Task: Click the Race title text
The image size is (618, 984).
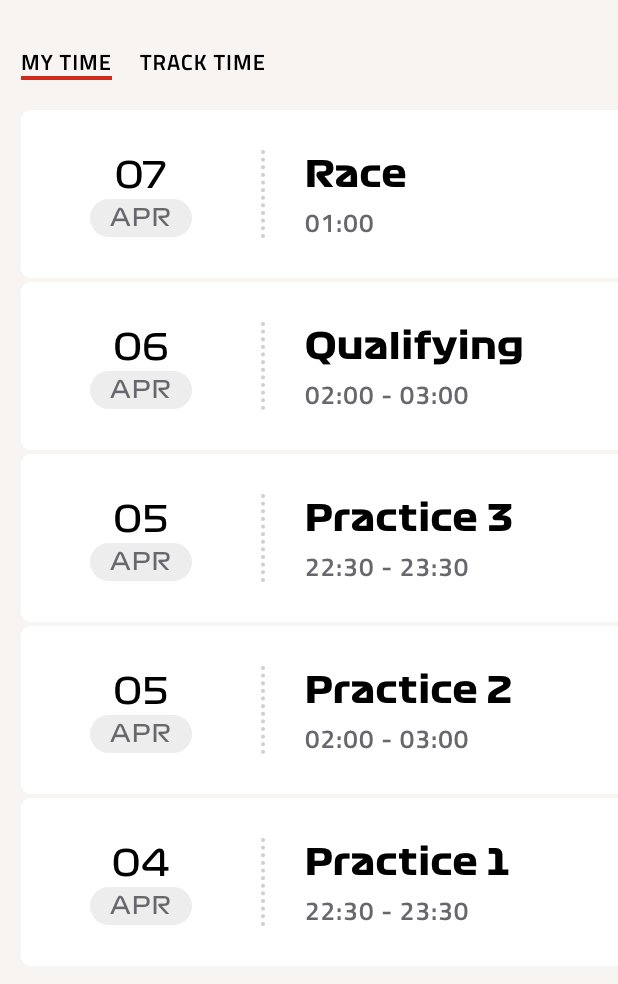Action: [x=355, y=174]
